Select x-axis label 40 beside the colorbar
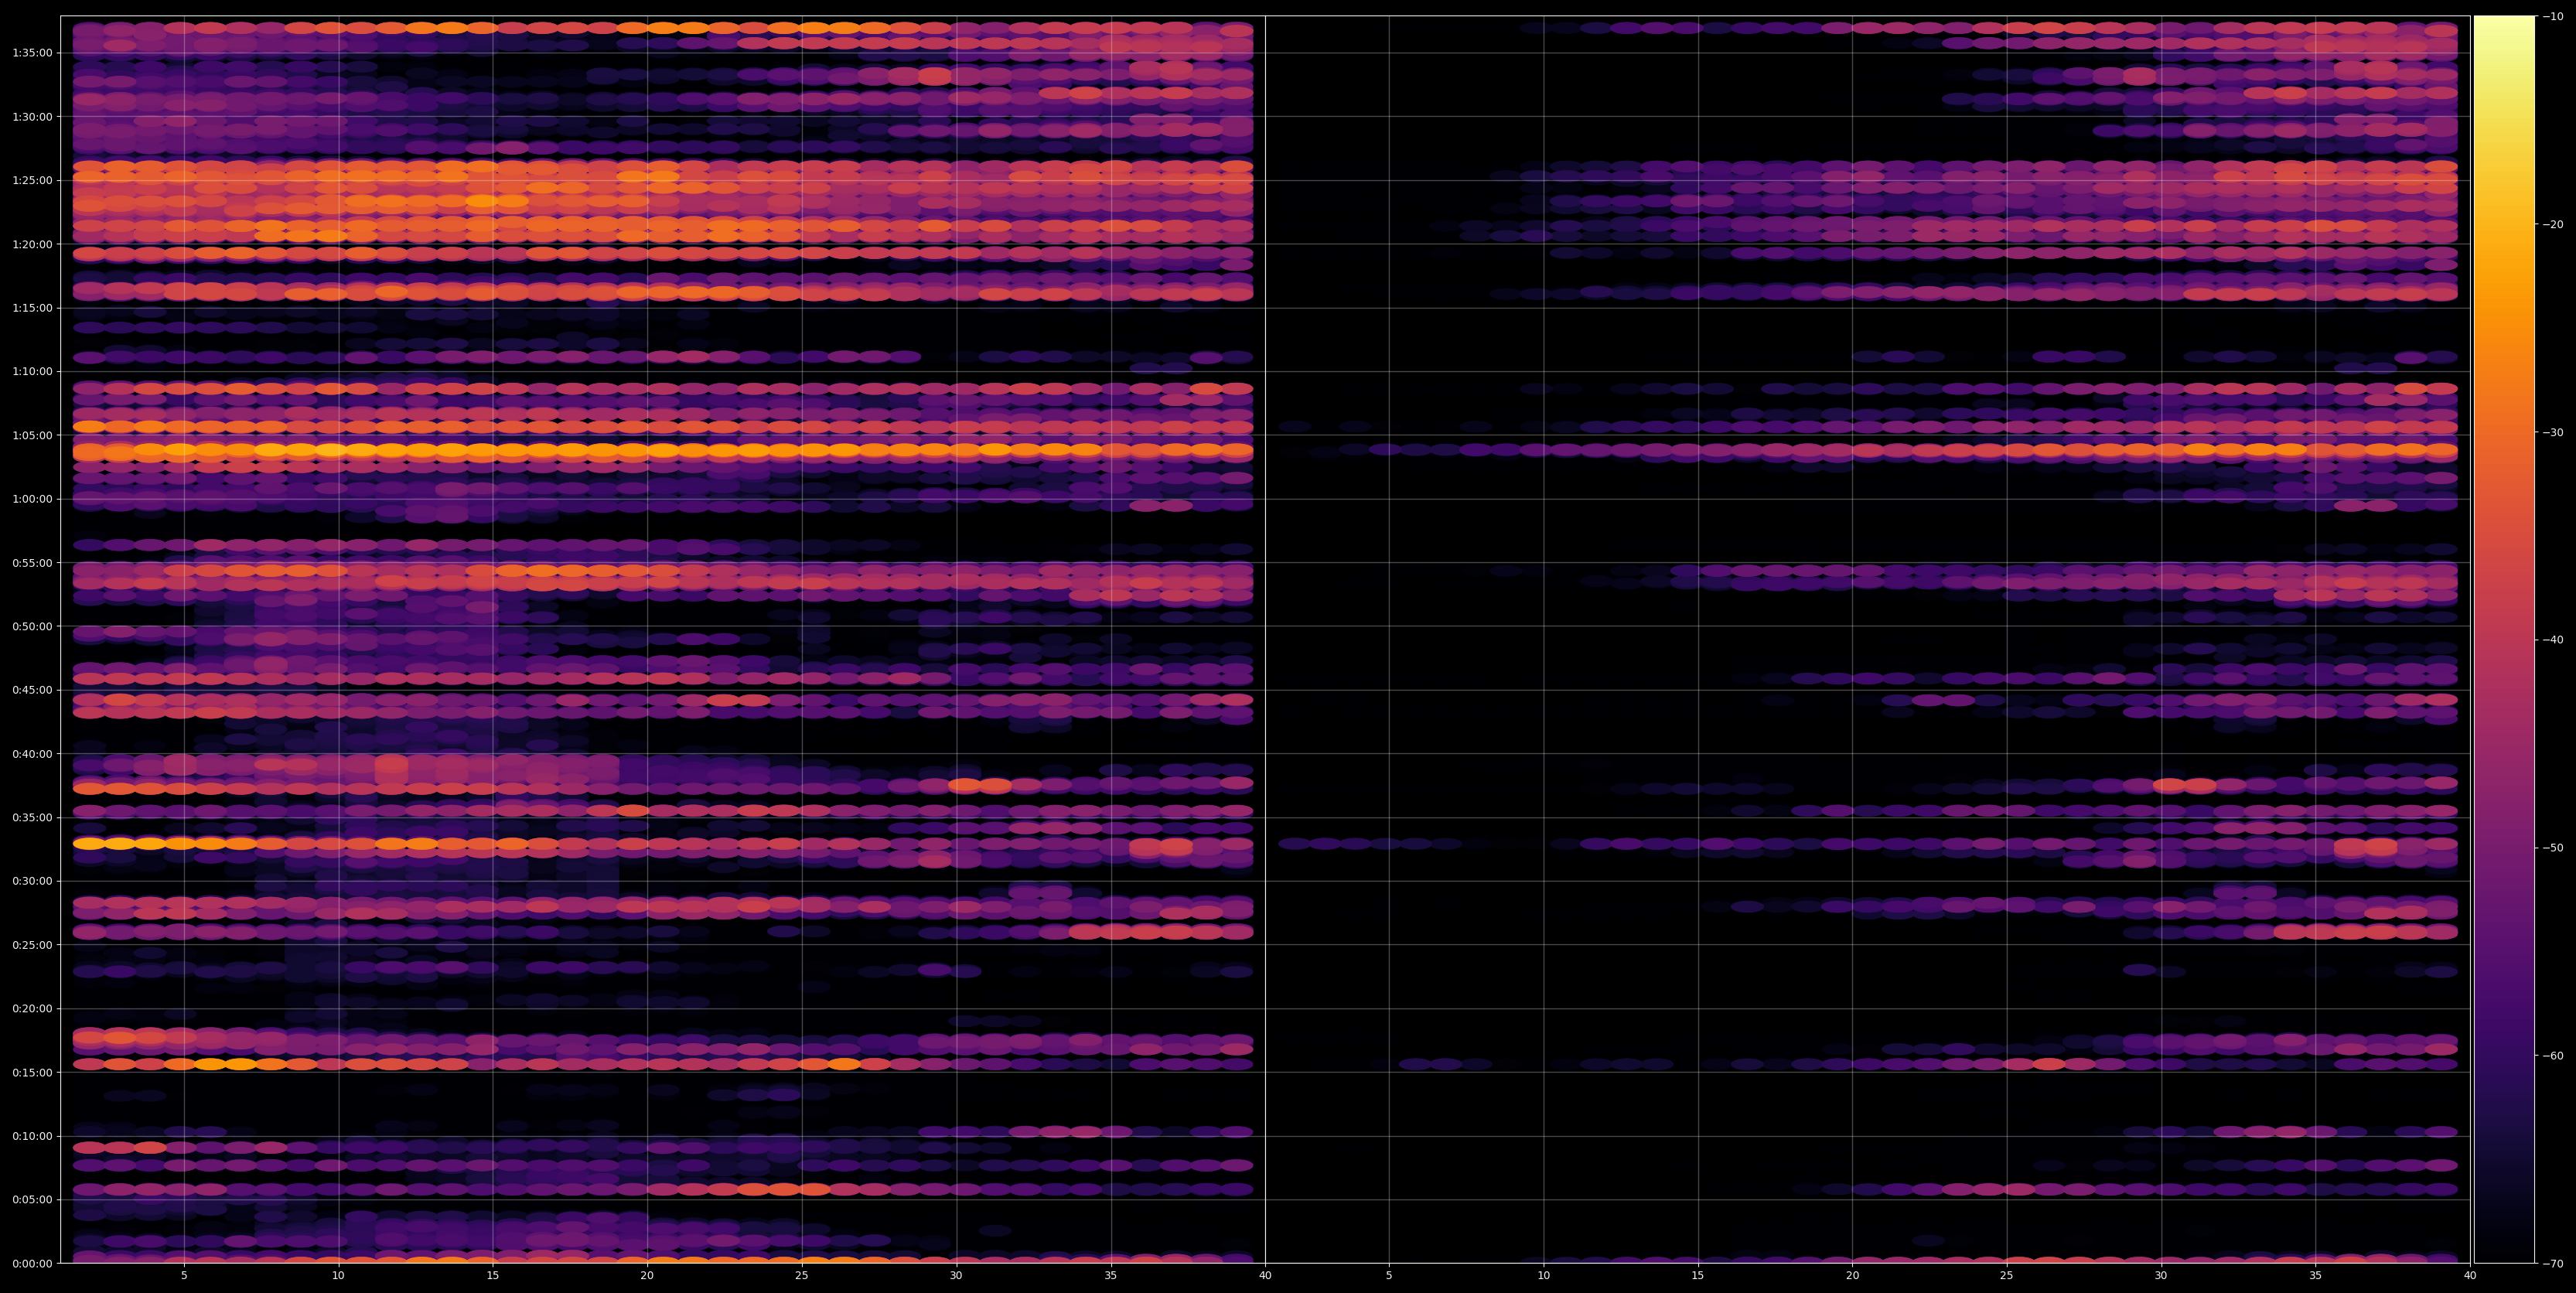The width and height of the screenshot is (2576, 1293). (x=2470, y=1276)
